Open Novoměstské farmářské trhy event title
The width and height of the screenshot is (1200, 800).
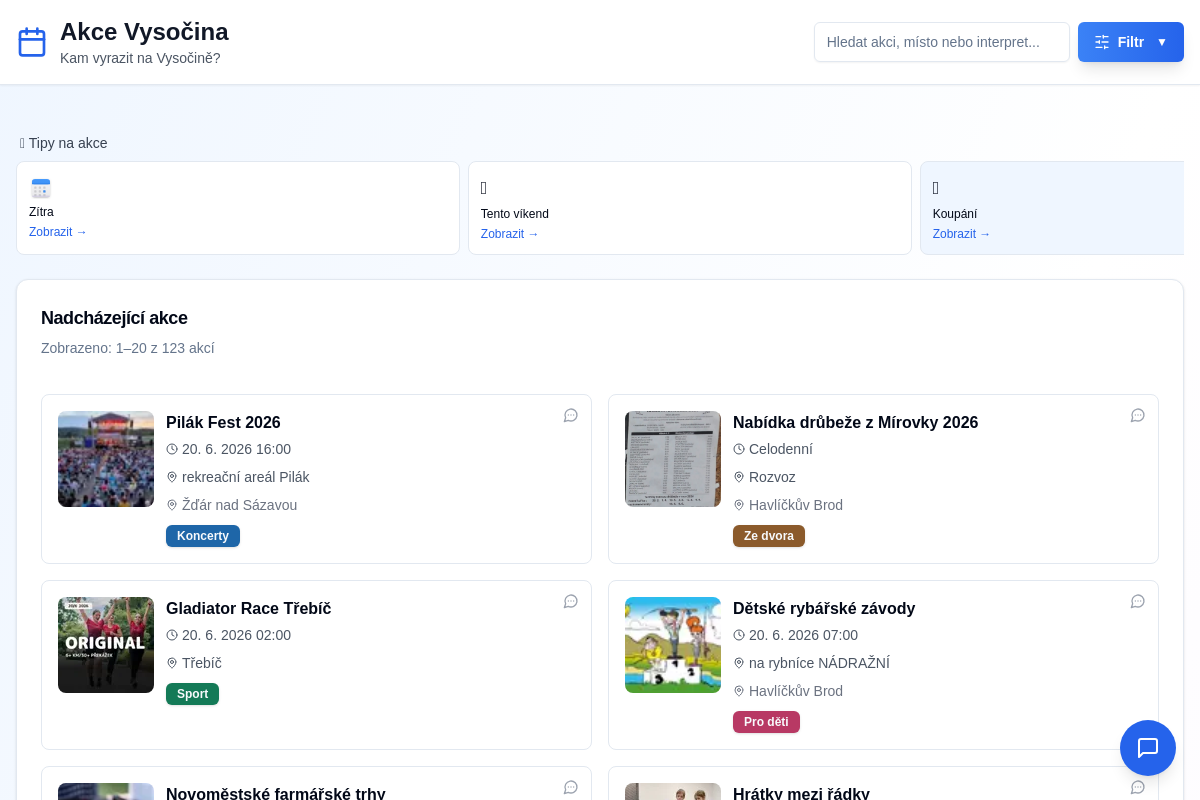click(275, 793)
